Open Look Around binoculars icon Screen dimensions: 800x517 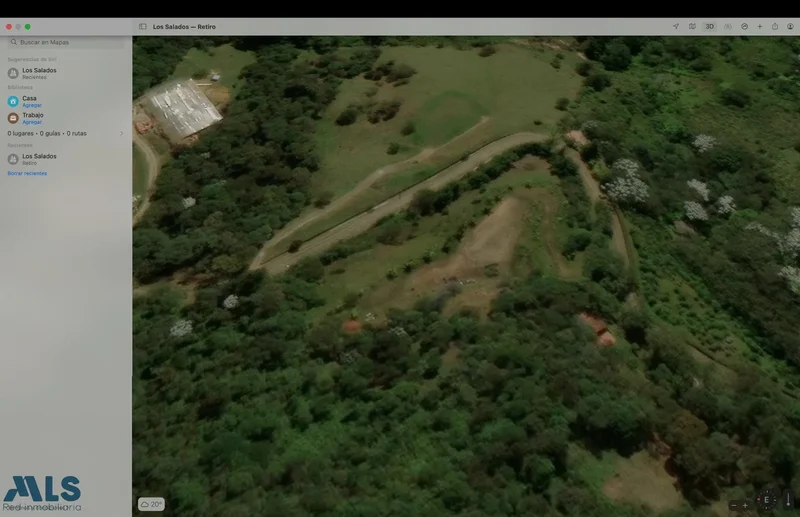coord(728,27)
